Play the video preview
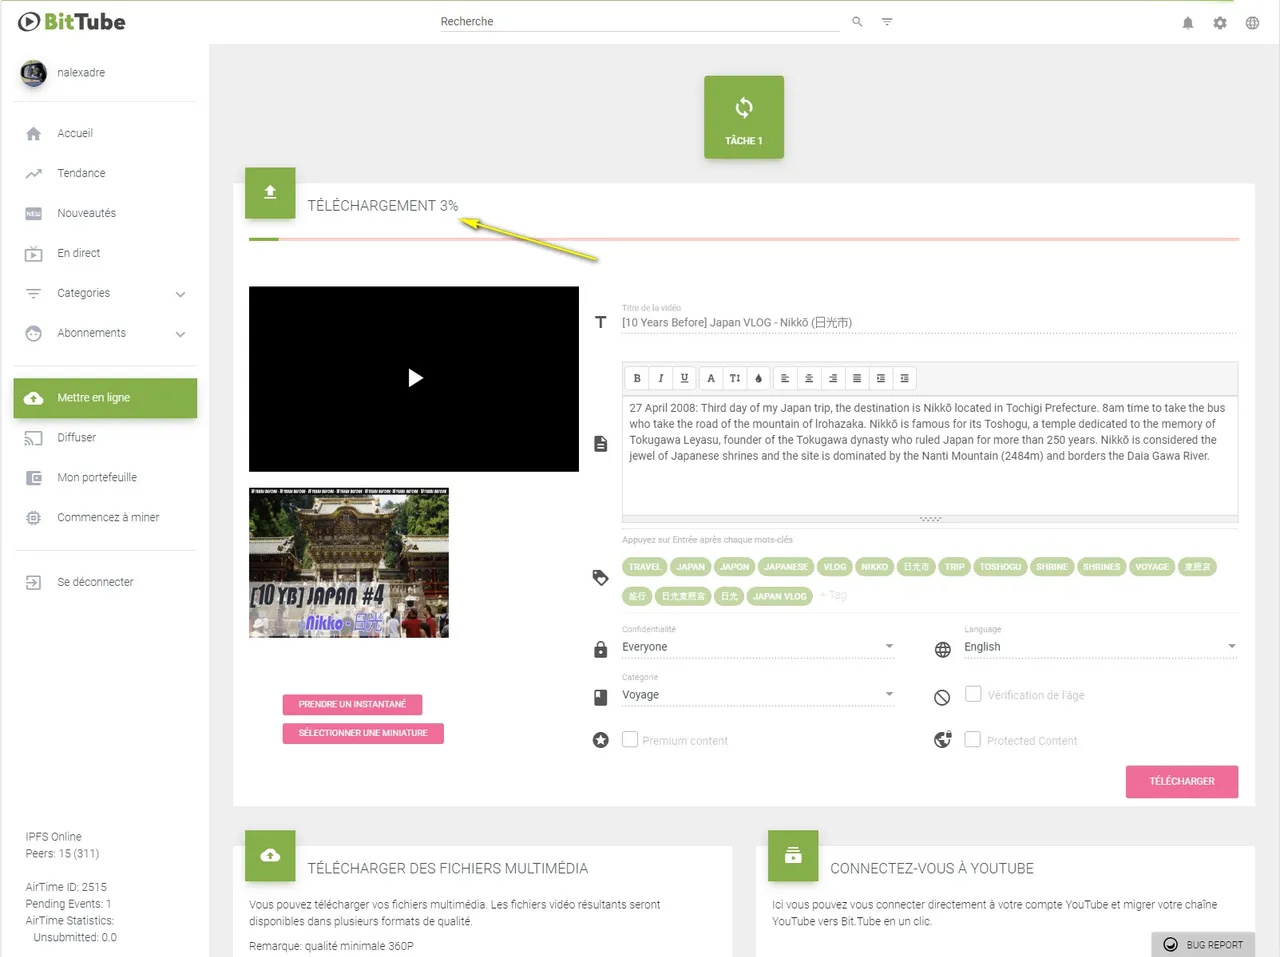1280x957 pixels. (415, 378)
